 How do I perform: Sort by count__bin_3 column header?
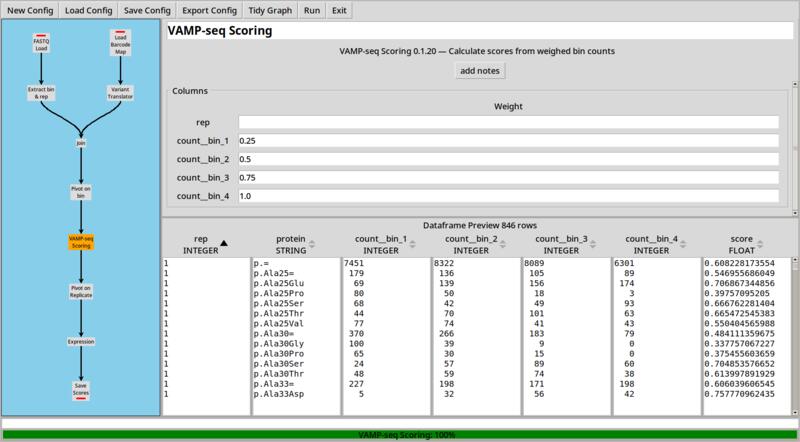(566, 244)
